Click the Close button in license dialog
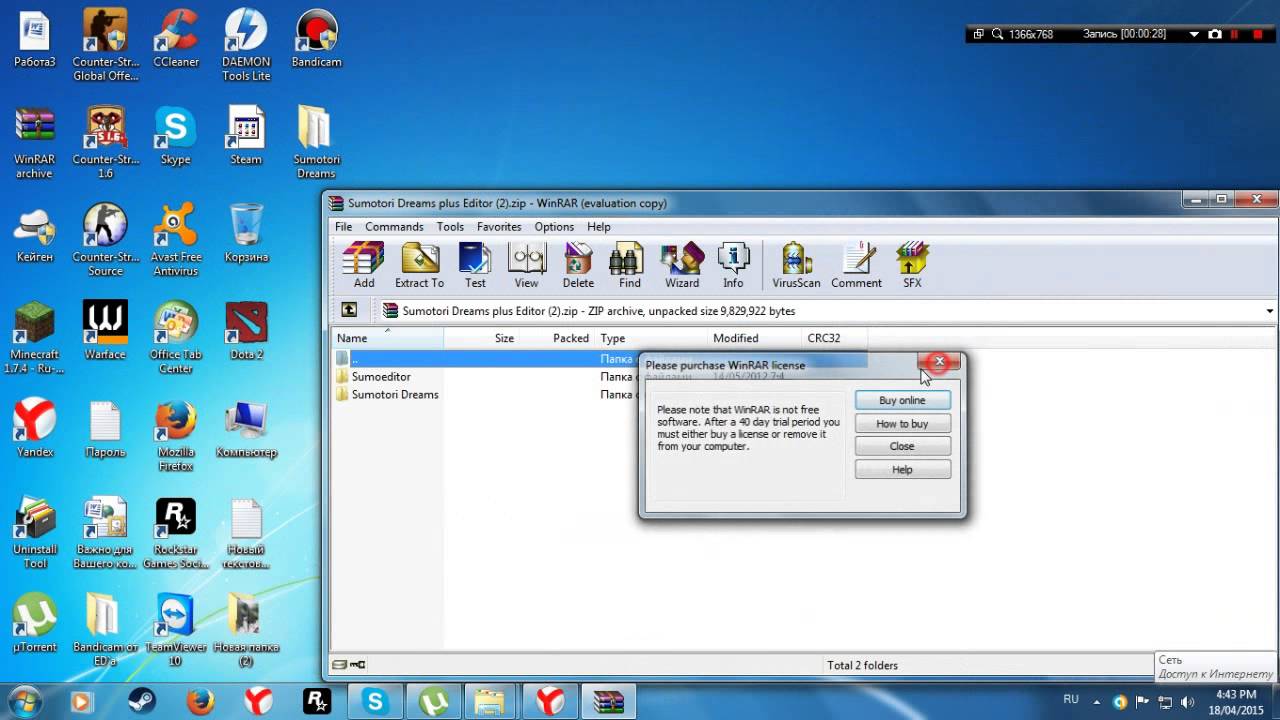 coord(902,446)
